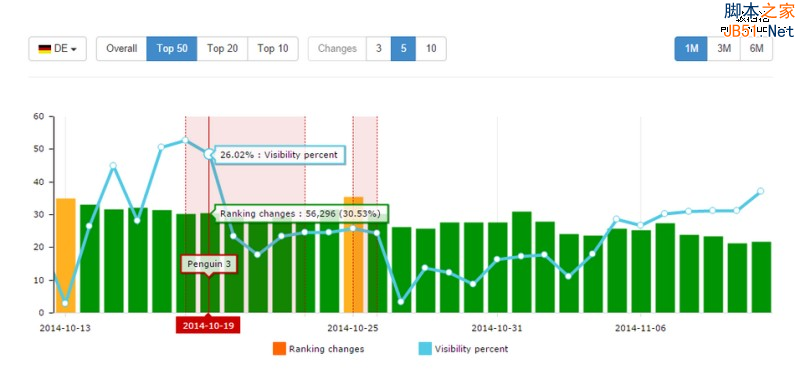
Task: Click the red 2014-10-19 date label
Action: click(208, 325)
